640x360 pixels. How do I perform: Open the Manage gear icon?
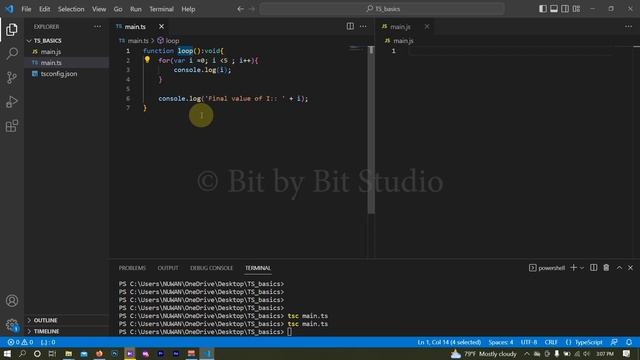point(12,325)
